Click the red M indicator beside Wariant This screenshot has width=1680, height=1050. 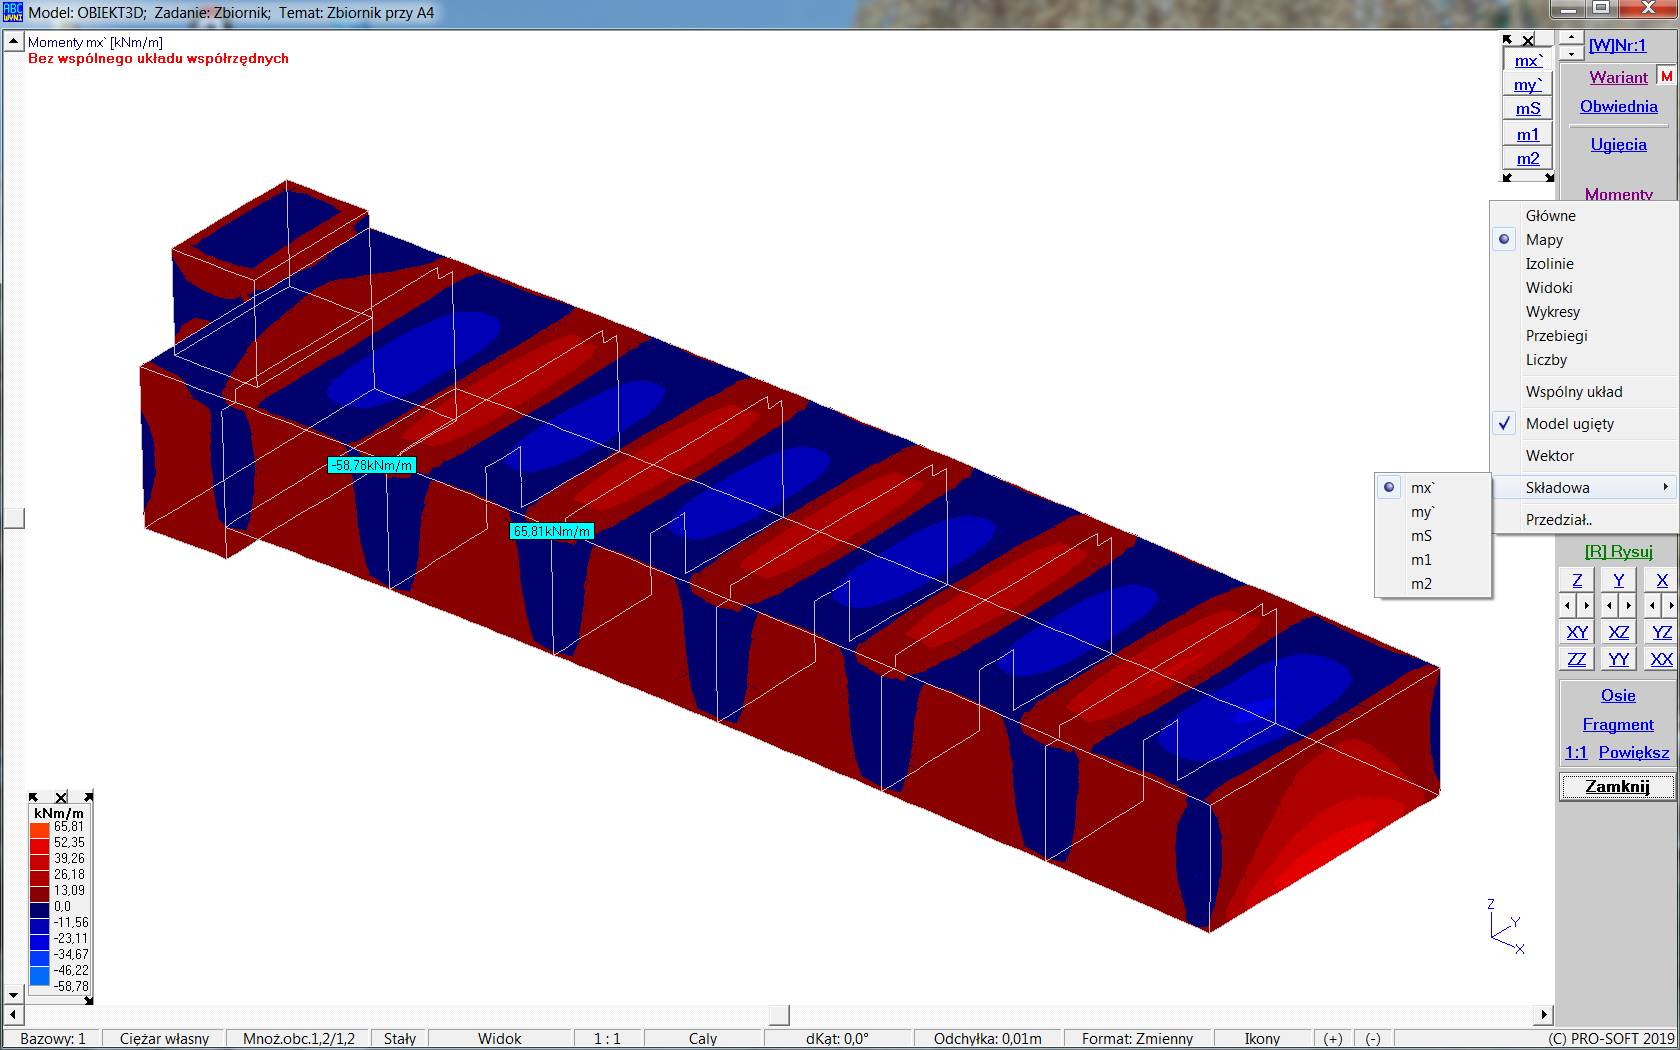1666,76
